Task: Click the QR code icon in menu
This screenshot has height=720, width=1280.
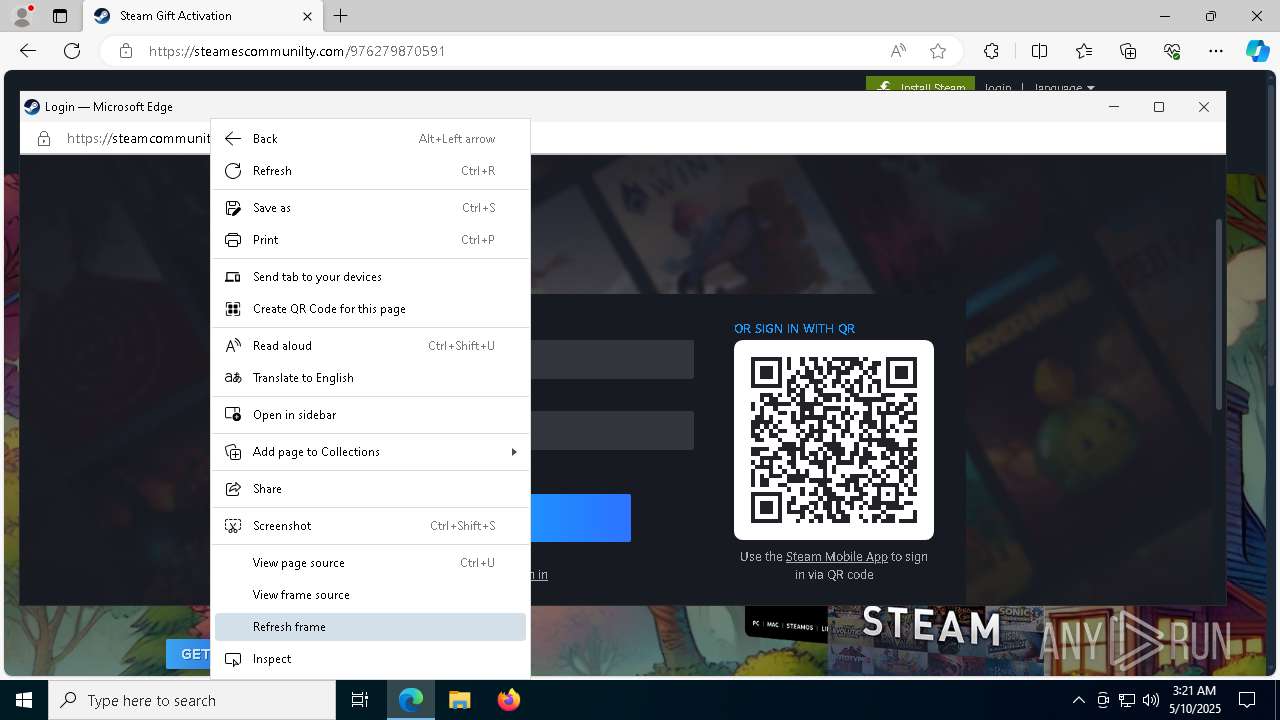Action: tap(233, 309)
